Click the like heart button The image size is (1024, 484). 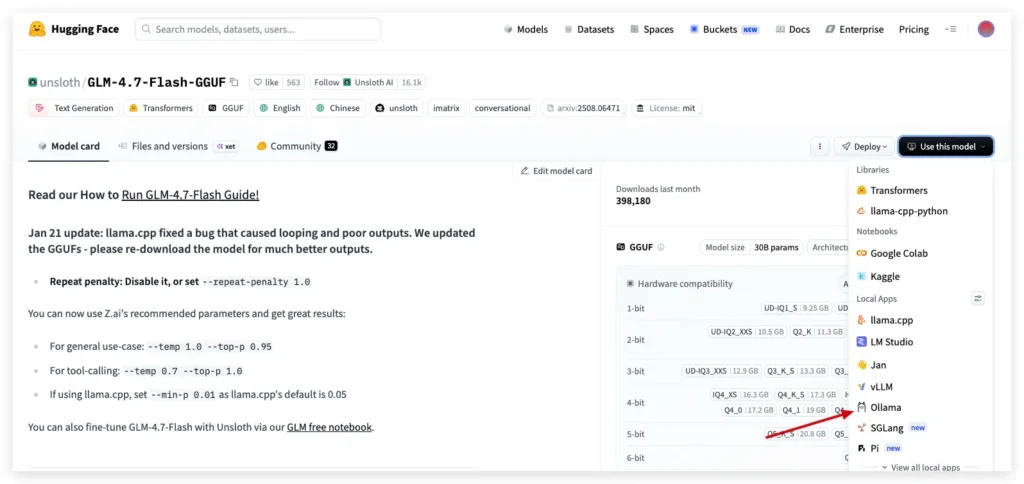[x=266, y=82]
